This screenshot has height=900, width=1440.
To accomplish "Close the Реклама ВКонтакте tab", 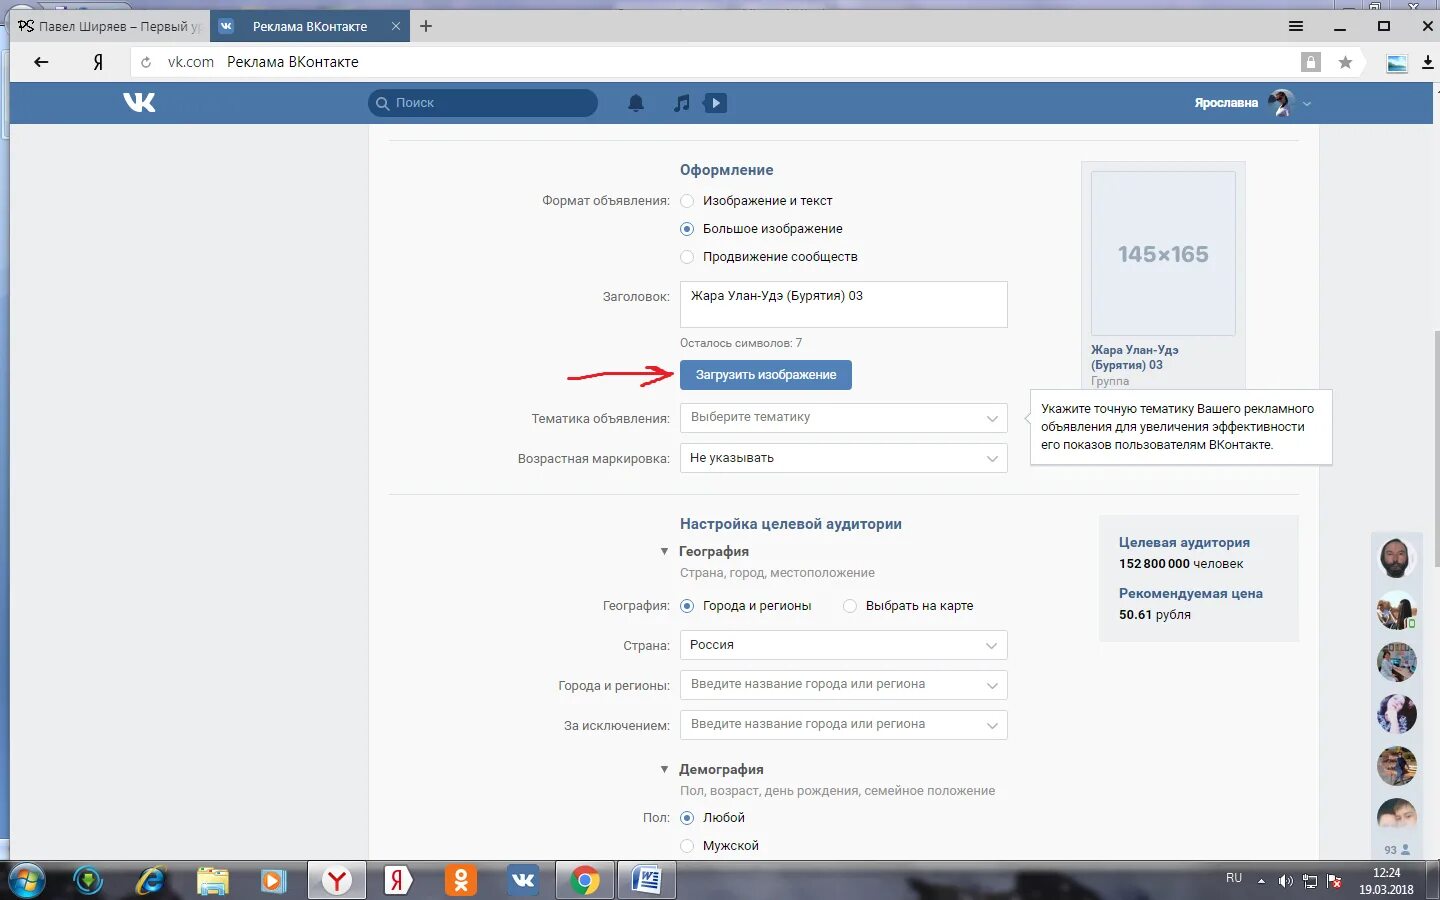I will 396,26.
